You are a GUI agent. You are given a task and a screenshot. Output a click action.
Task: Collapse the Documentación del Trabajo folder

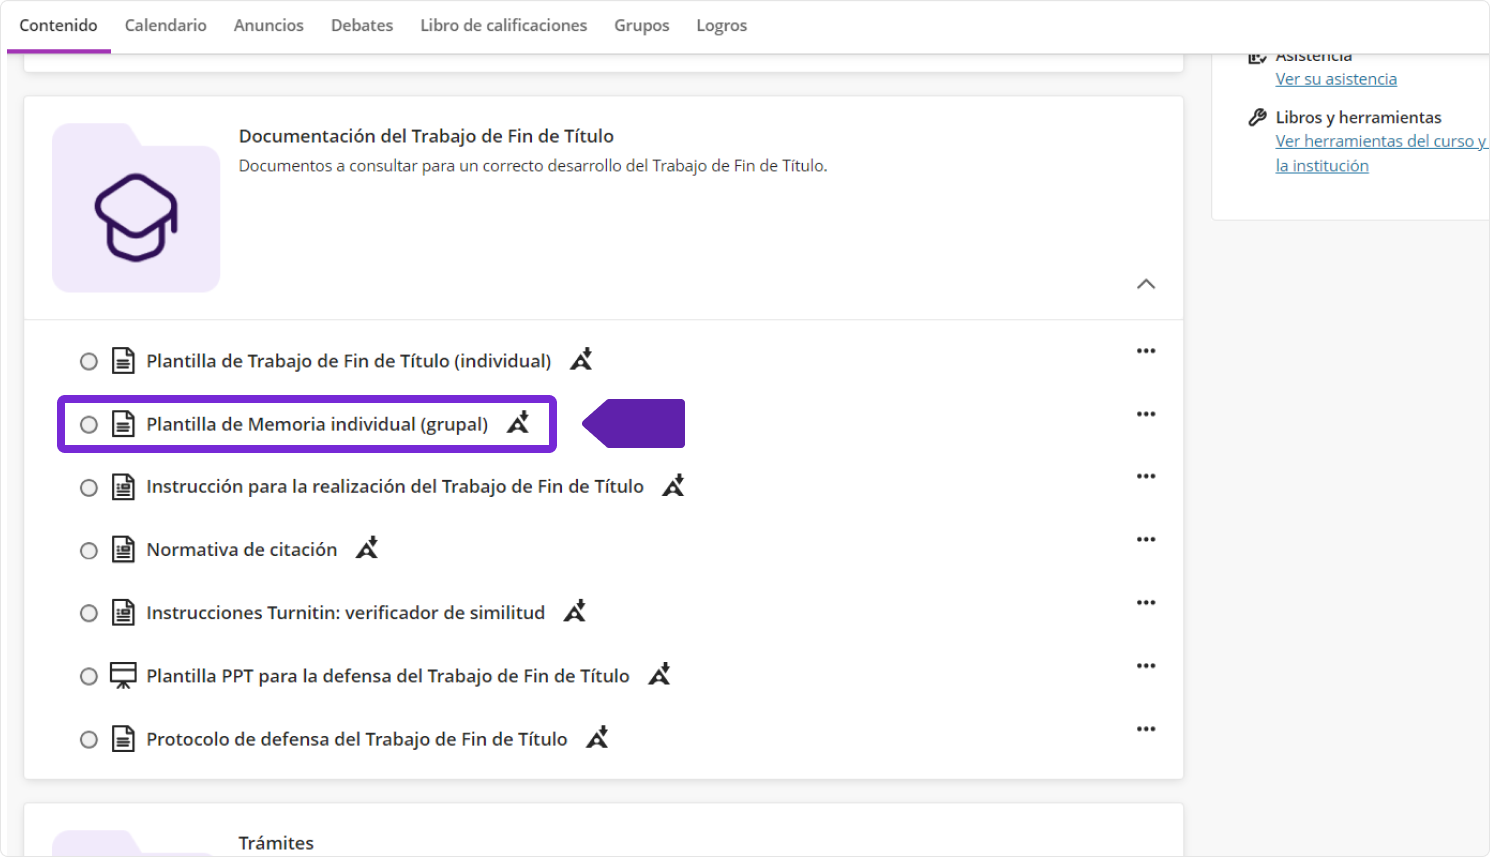click(1146, 284)
